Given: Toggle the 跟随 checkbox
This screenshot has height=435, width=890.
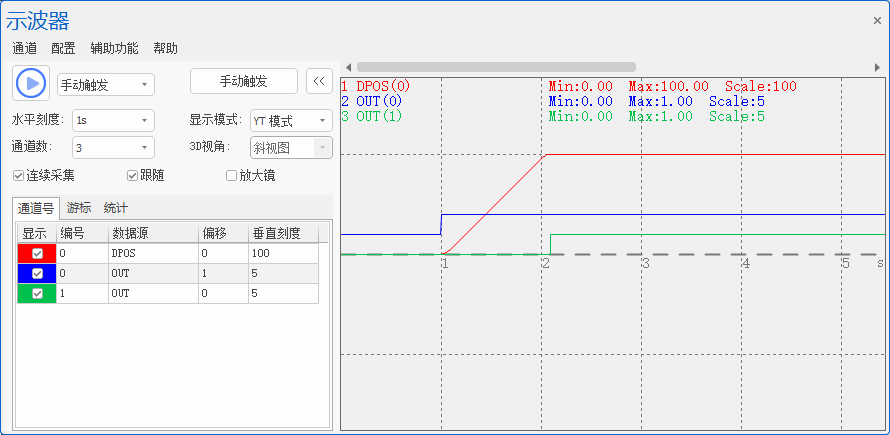Looking at the screenshot, I should pyautogui.click(x=132, y=176).
